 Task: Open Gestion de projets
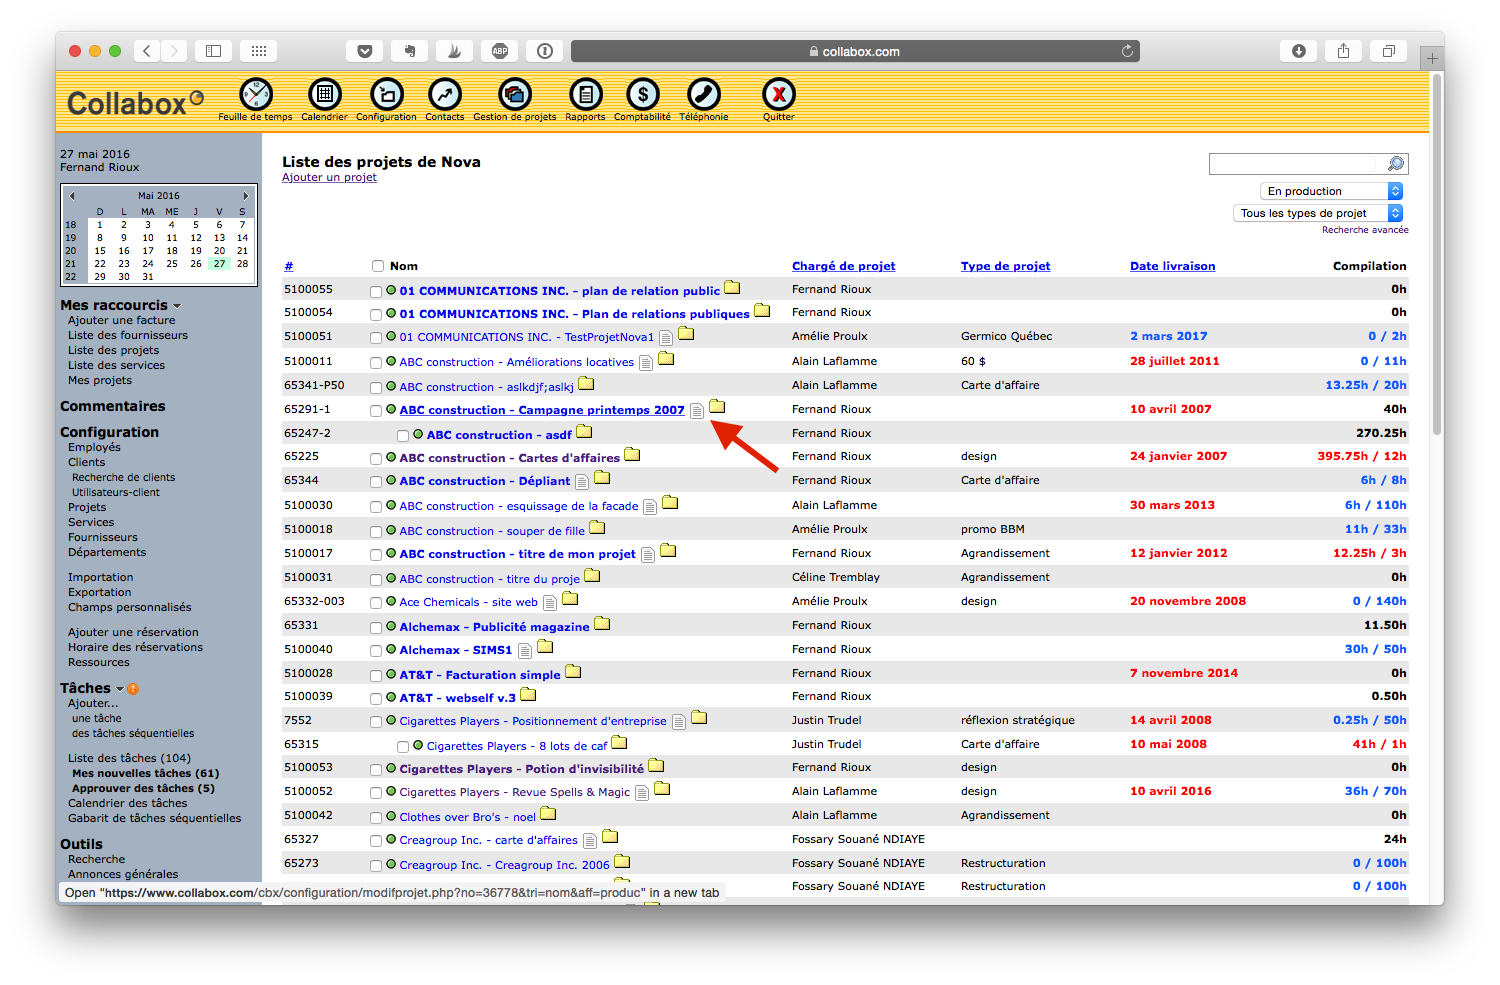click(x=514, y=93)
